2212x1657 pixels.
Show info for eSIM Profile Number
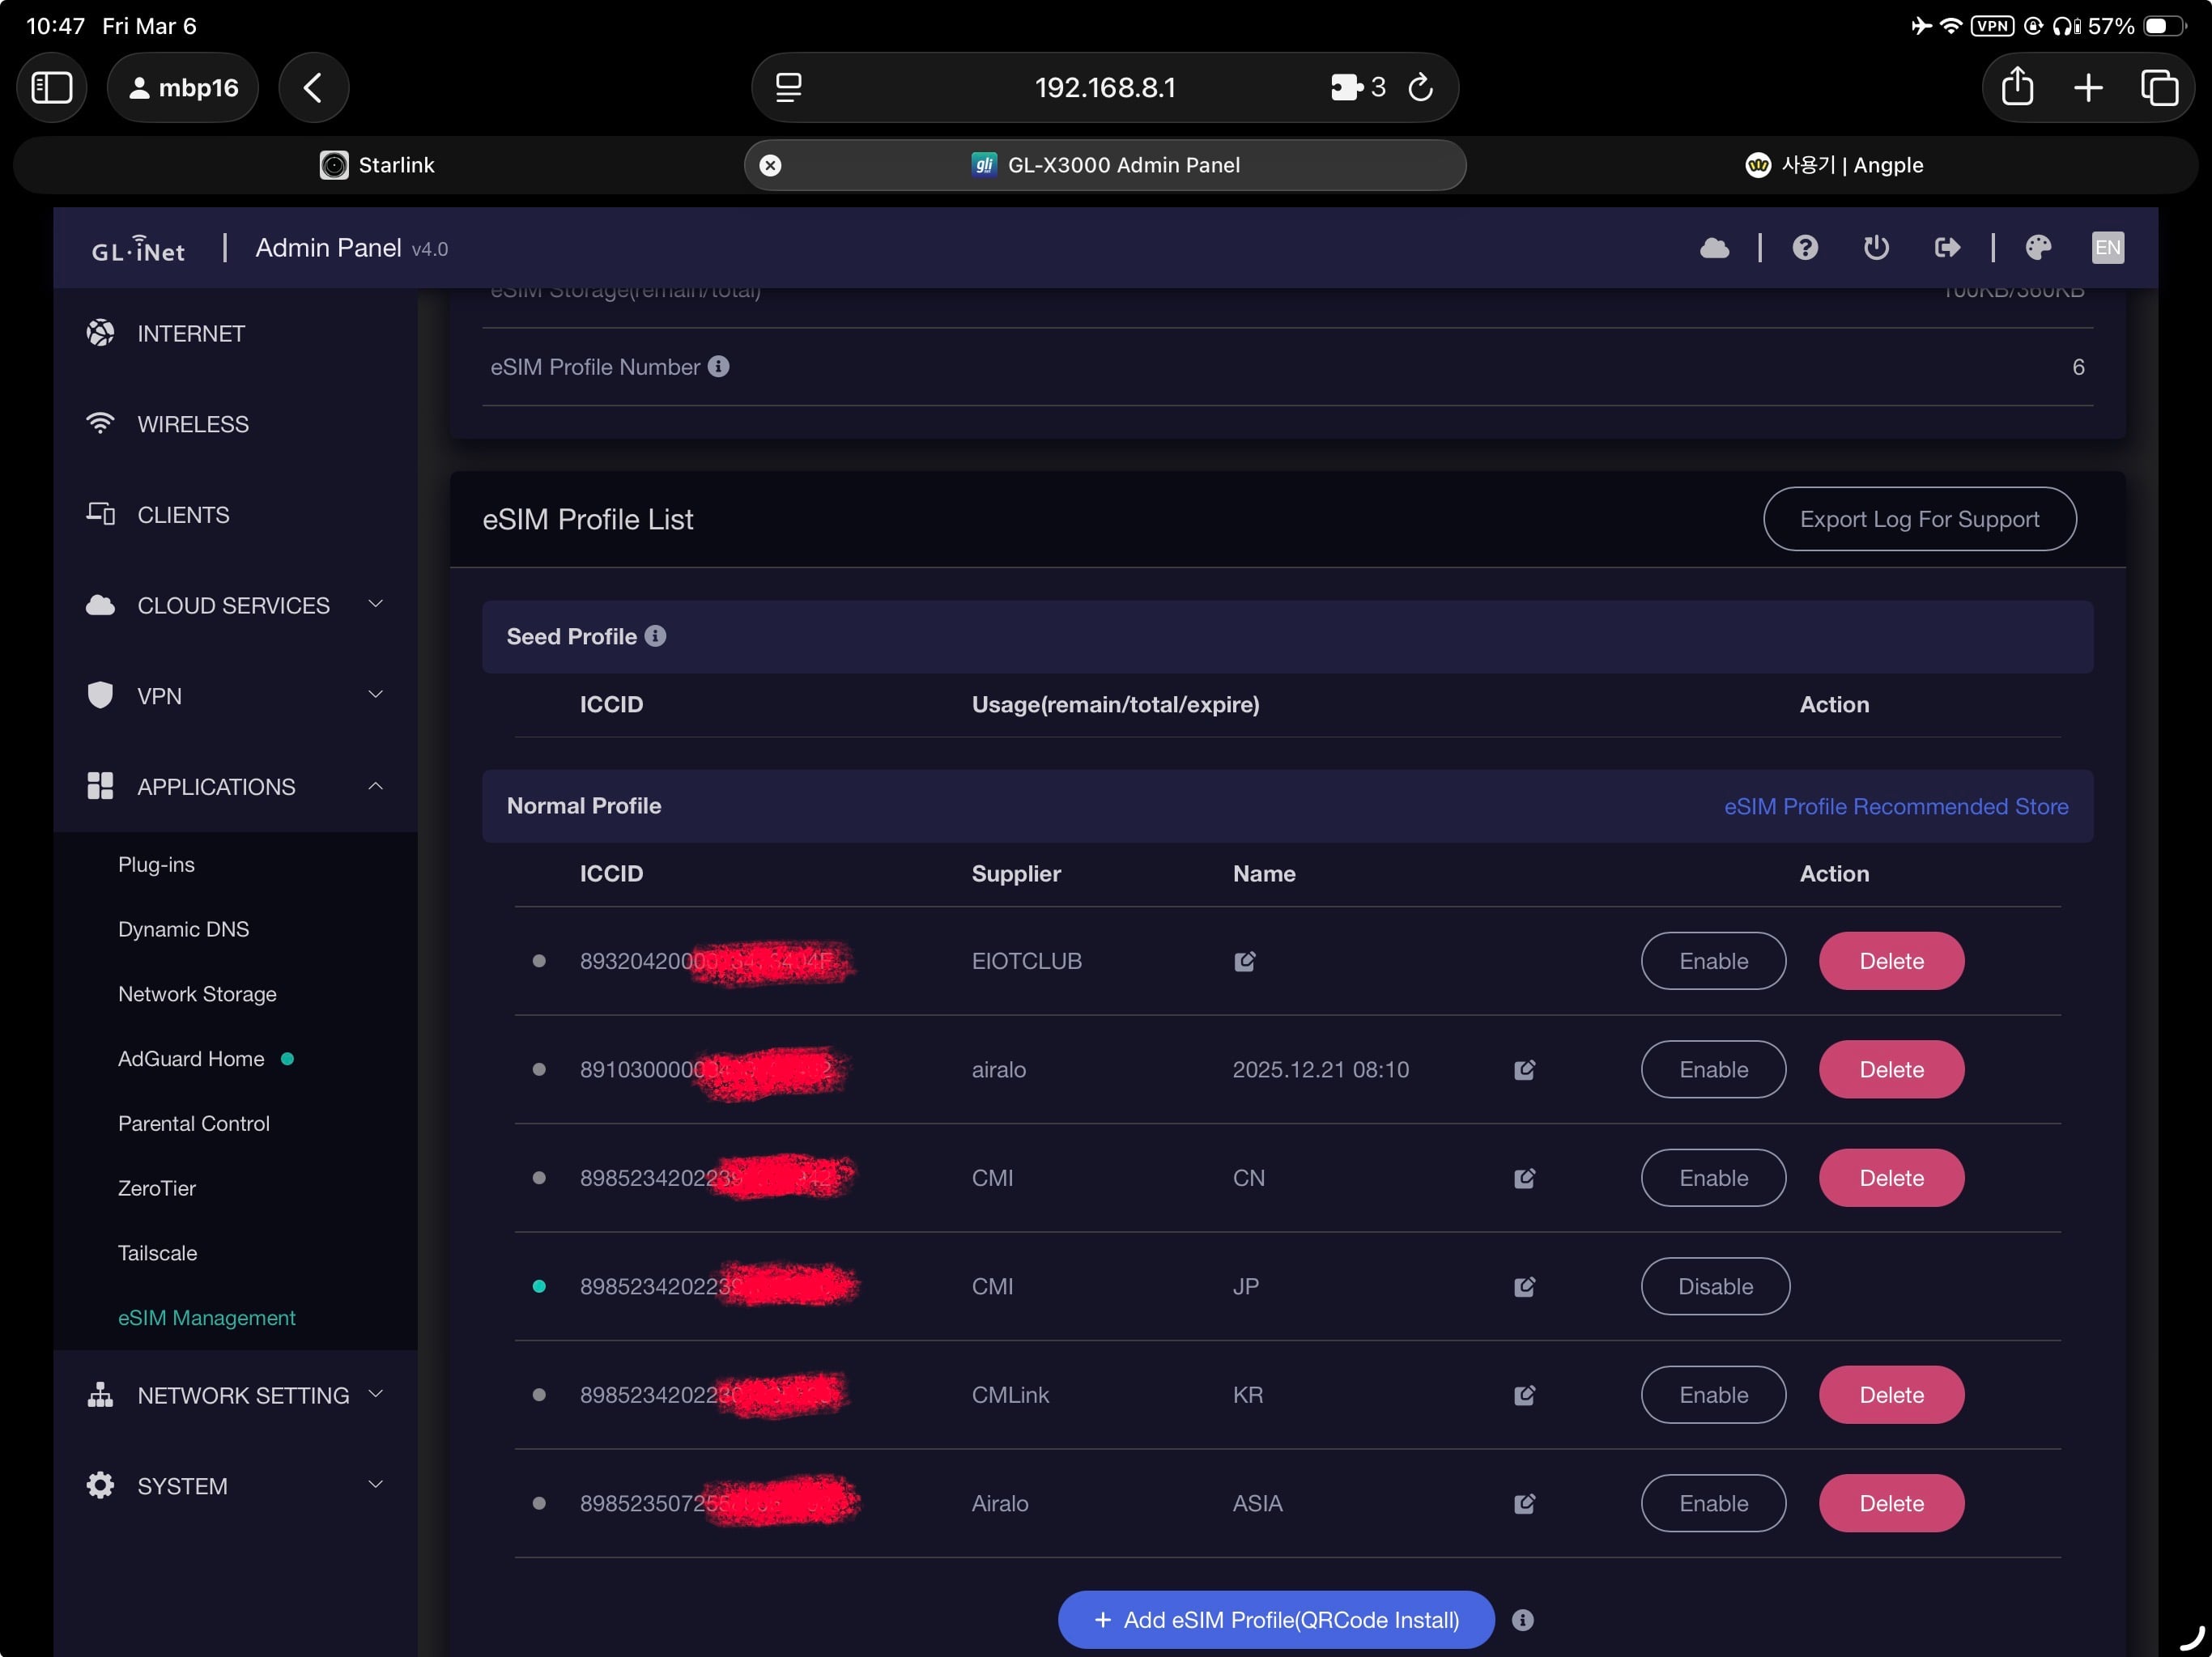point(718,367)
